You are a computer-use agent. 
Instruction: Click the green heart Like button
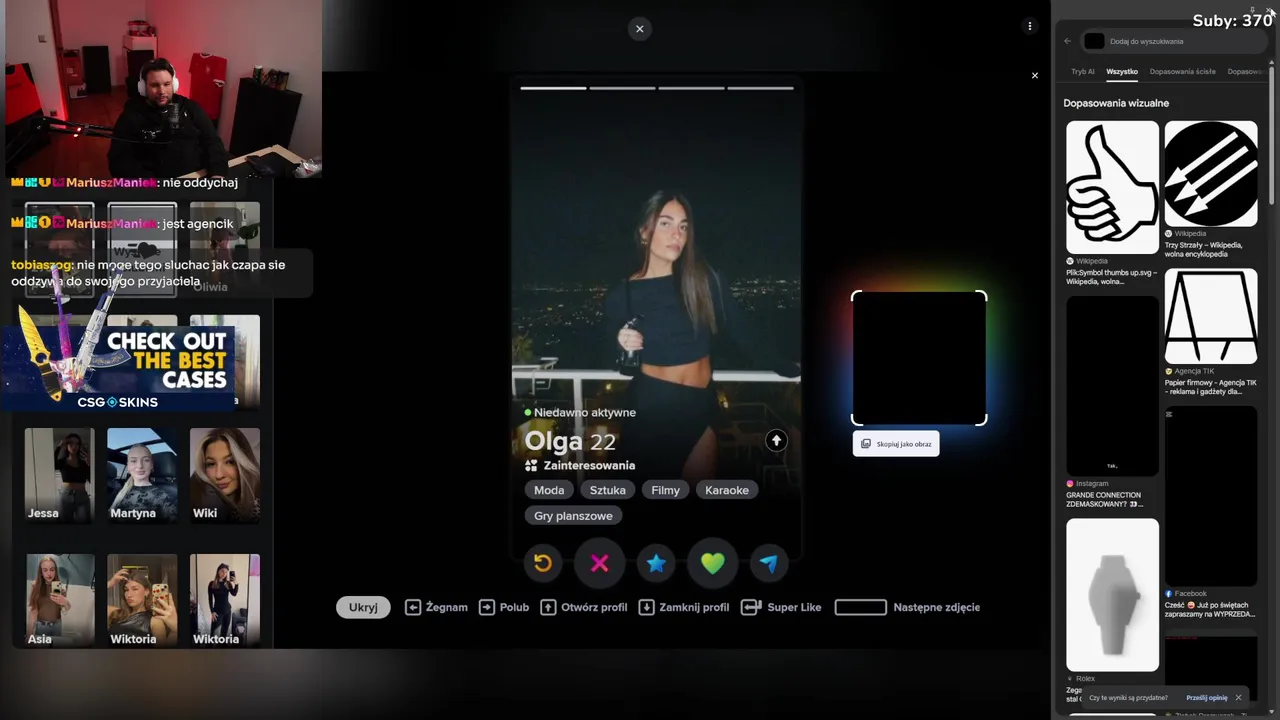tap(712, 563)
